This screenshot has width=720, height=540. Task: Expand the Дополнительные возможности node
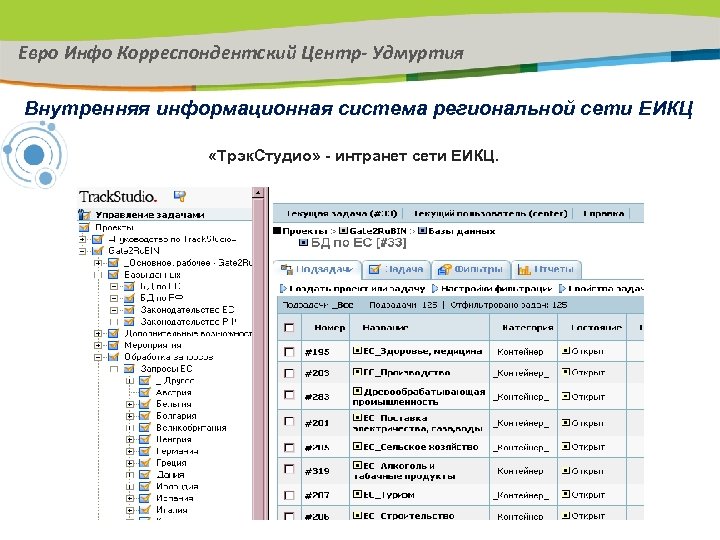point(98,333)
